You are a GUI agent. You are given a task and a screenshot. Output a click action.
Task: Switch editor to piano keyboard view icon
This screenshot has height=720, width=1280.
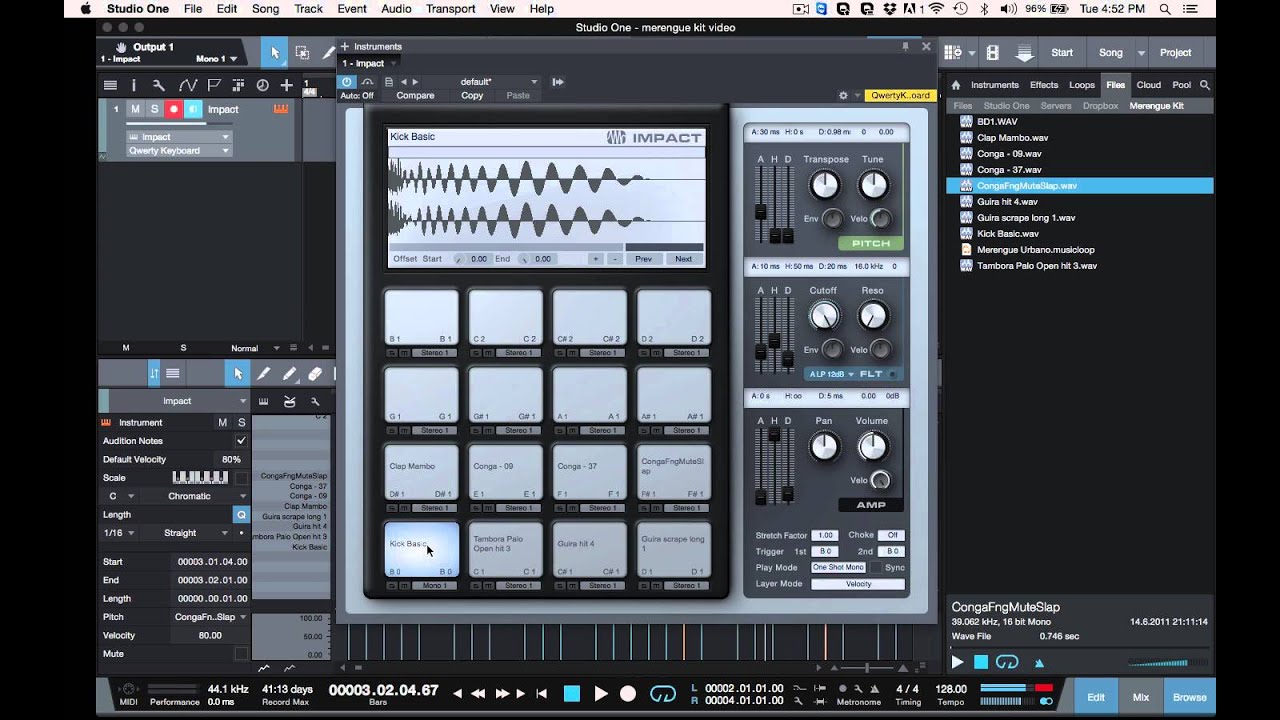[264, 401]
